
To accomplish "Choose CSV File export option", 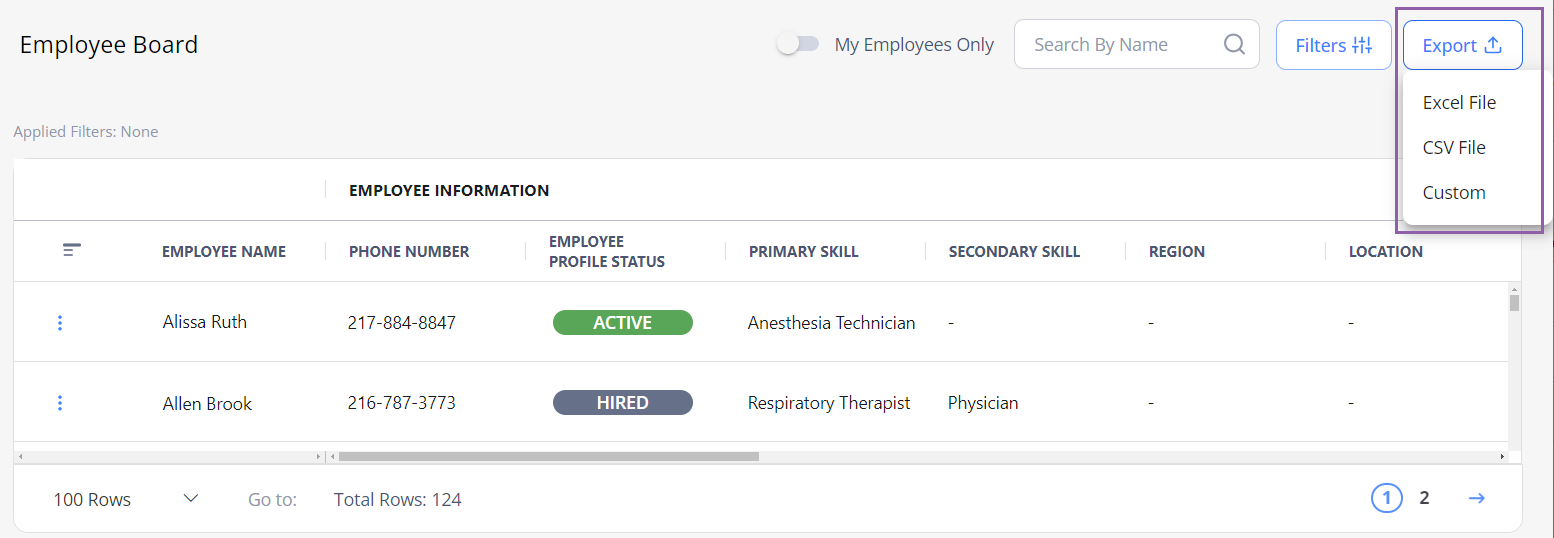I will 1454,147.
